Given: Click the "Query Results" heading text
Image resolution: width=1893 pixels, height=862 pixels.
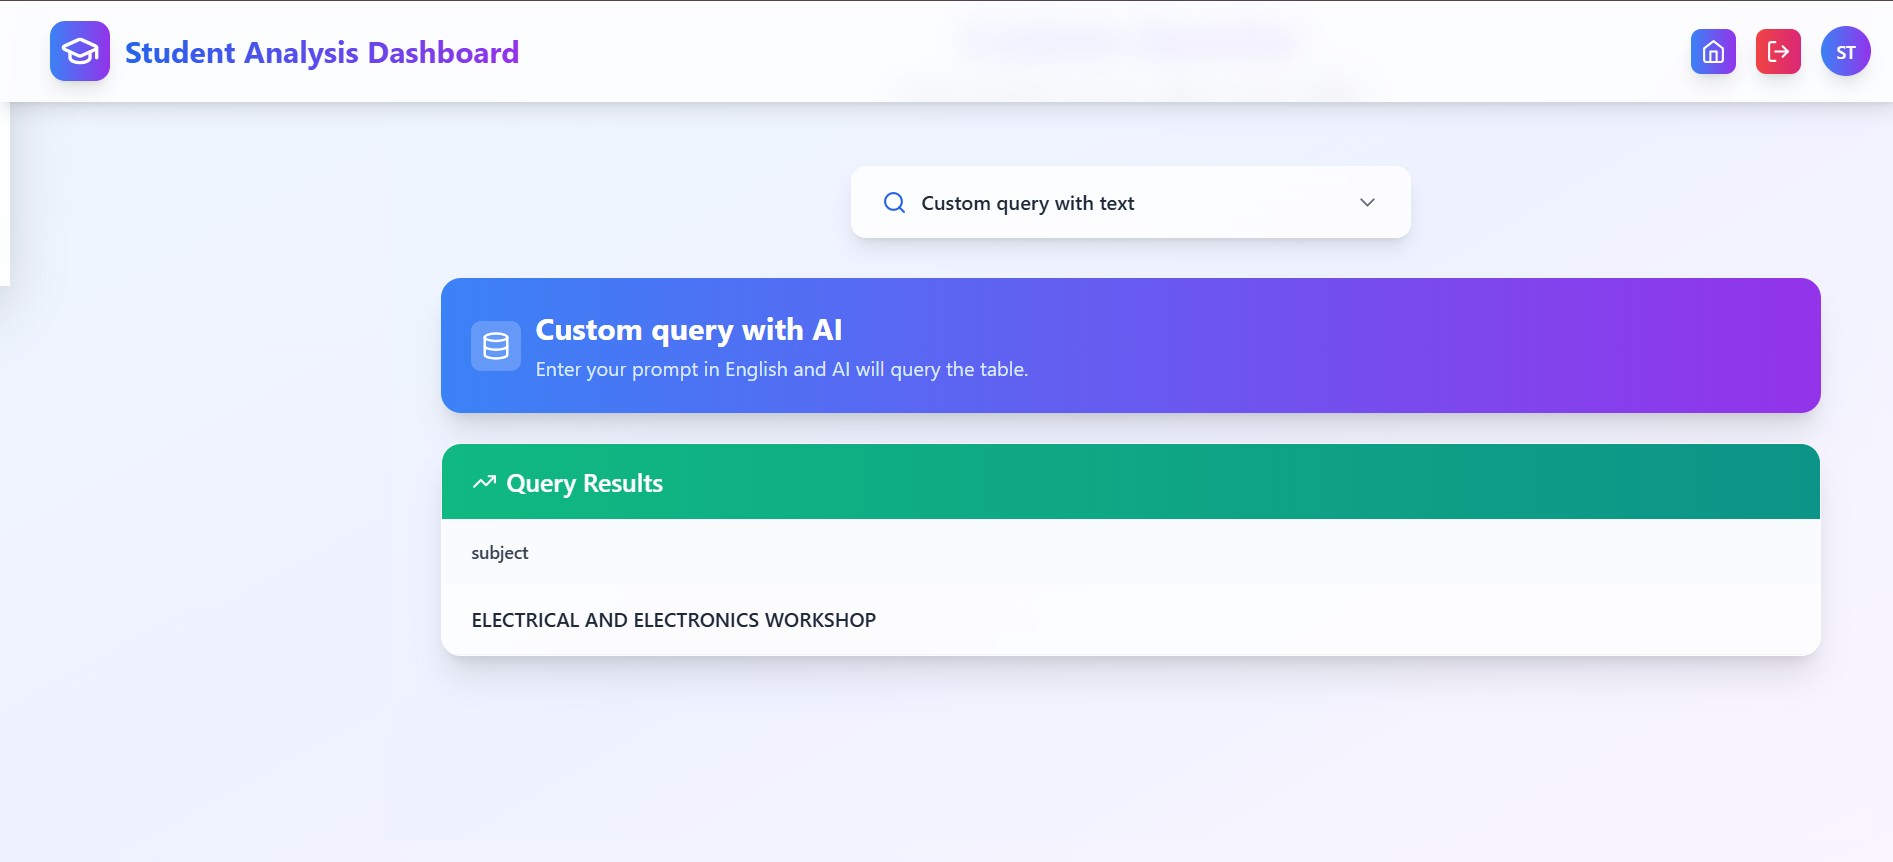Looking at the screenshot, I should 584,484.
